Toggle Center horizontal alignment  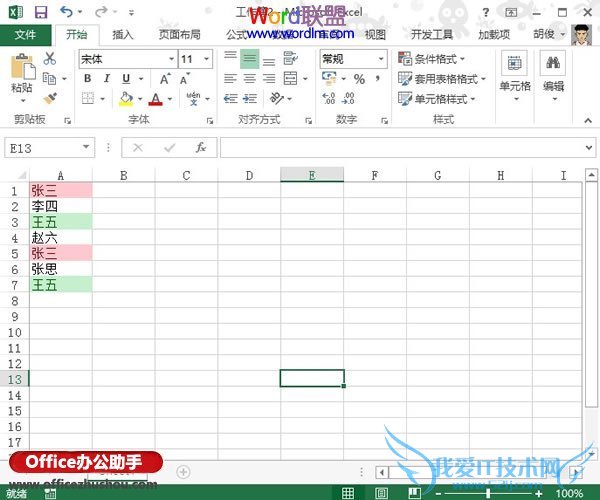pyautogui.click(x=249, y=79)
